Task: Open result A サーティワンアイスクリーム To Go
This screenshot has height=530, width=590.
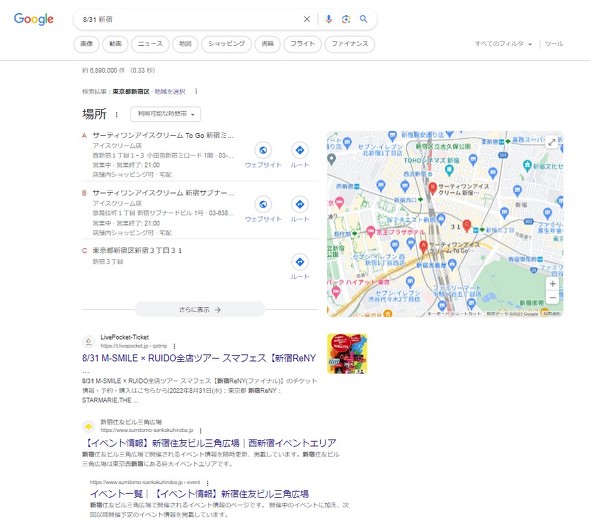Action: click(x=163, y=135)
